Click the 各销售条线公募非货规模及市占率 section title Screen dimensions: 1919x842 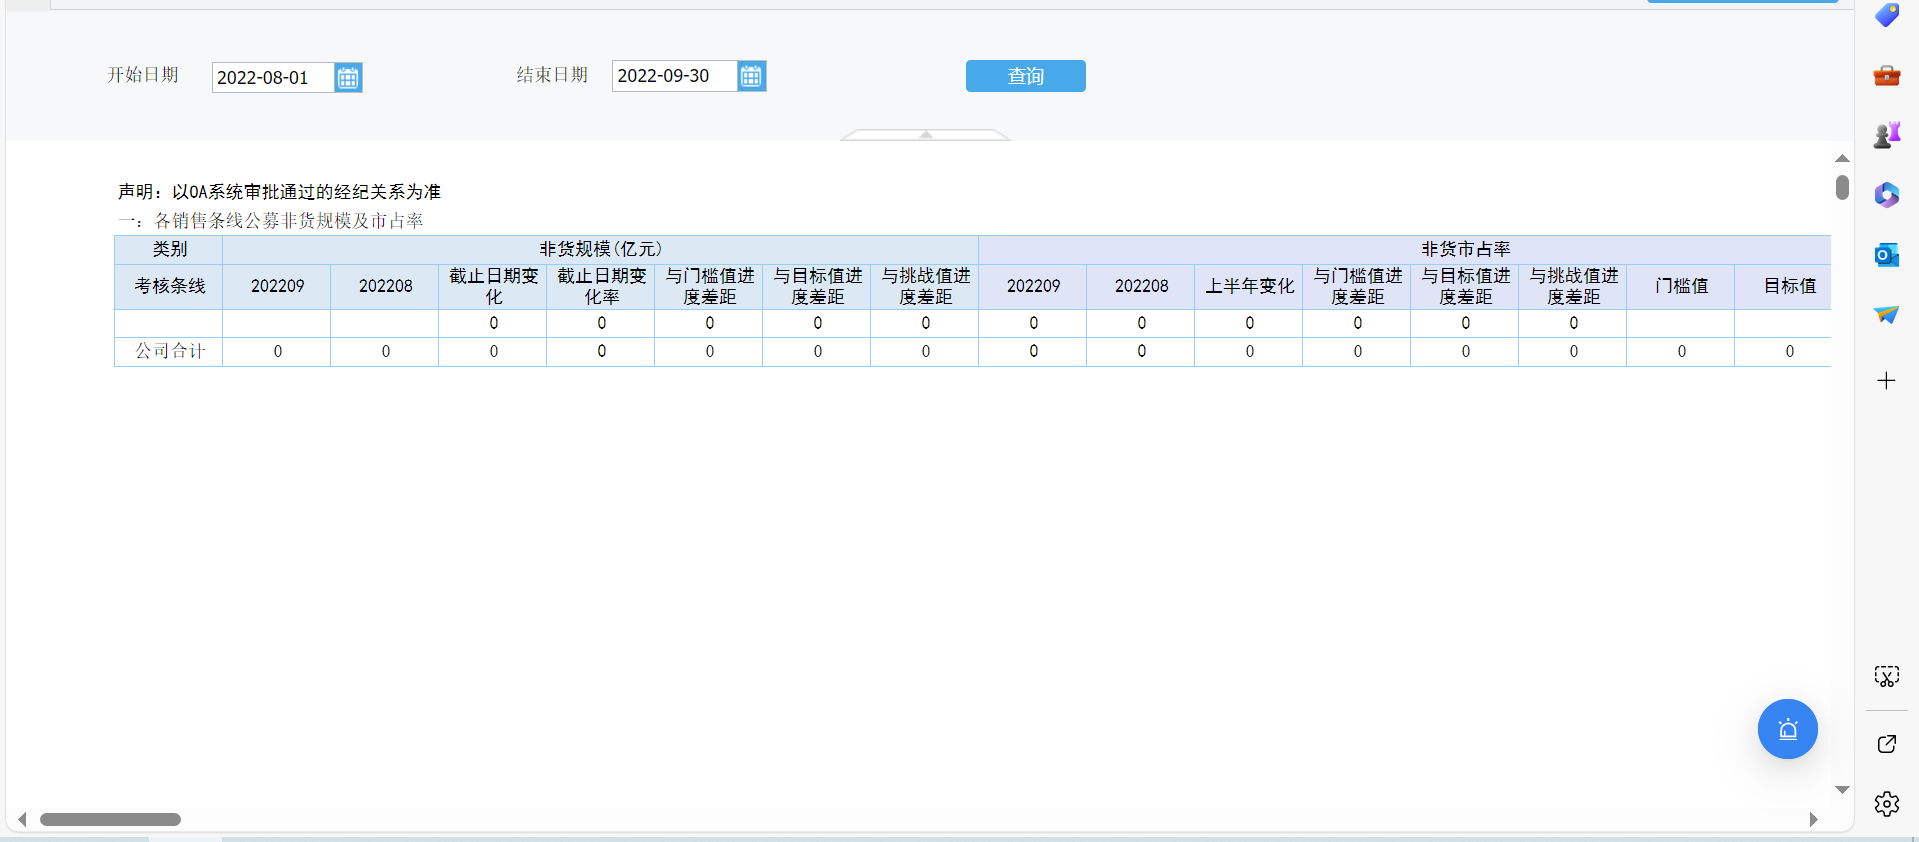270,221
